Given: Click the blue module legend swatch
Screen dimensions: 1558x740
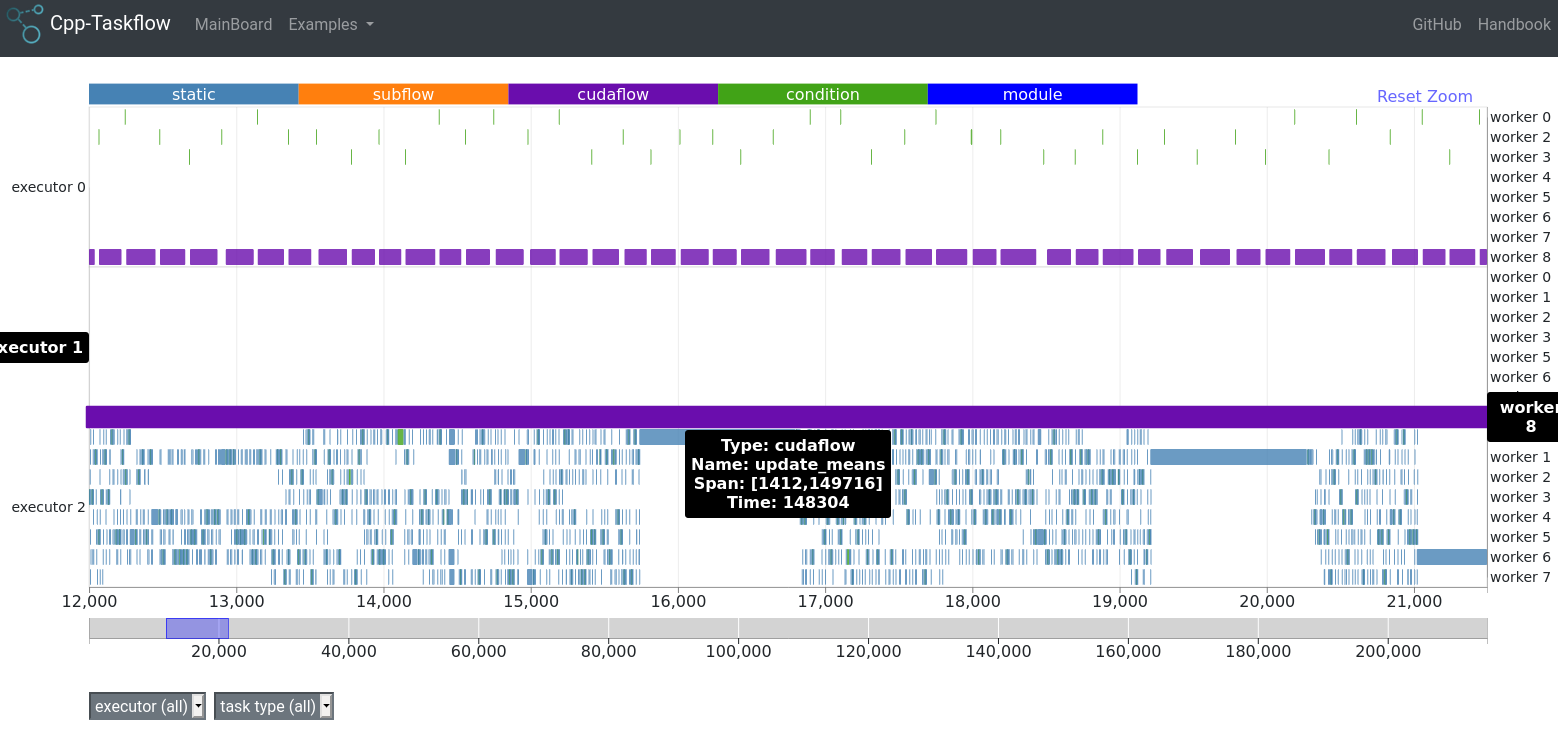Looking at the screenshot, I should coord(1032,94).
